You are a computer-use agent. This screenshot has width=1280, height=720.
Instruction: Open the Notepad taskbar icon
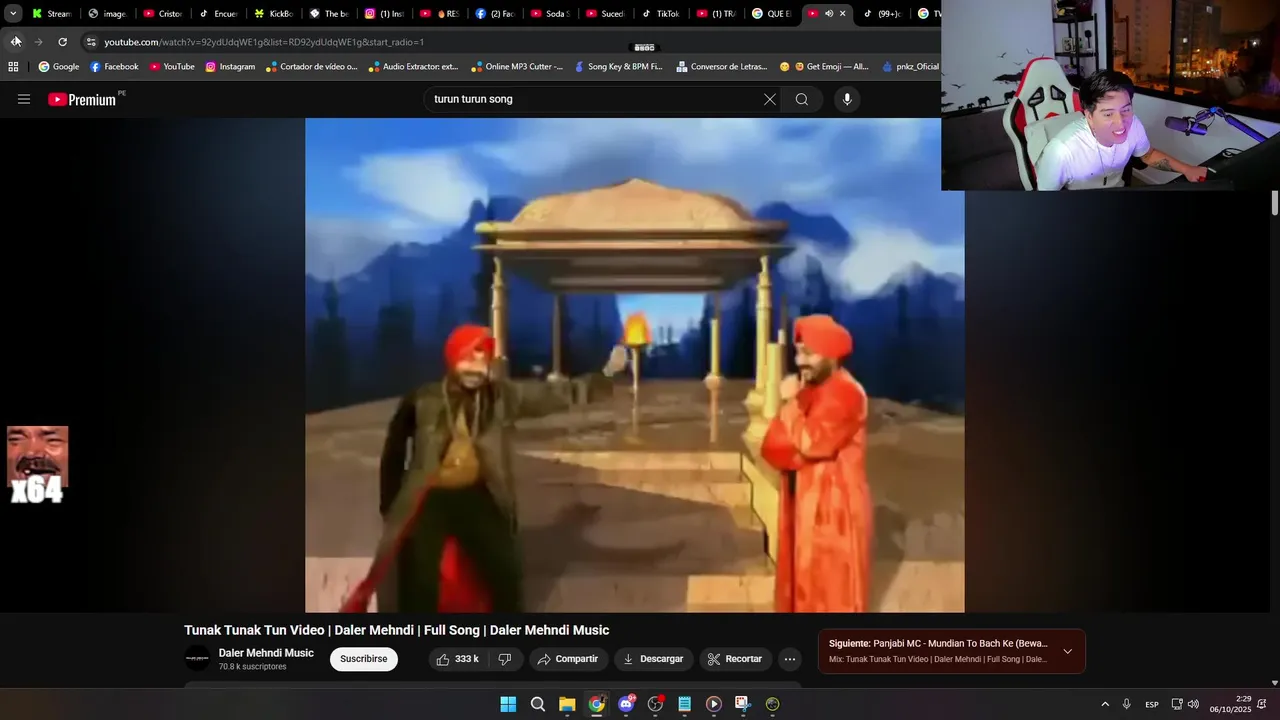(684, 704)
